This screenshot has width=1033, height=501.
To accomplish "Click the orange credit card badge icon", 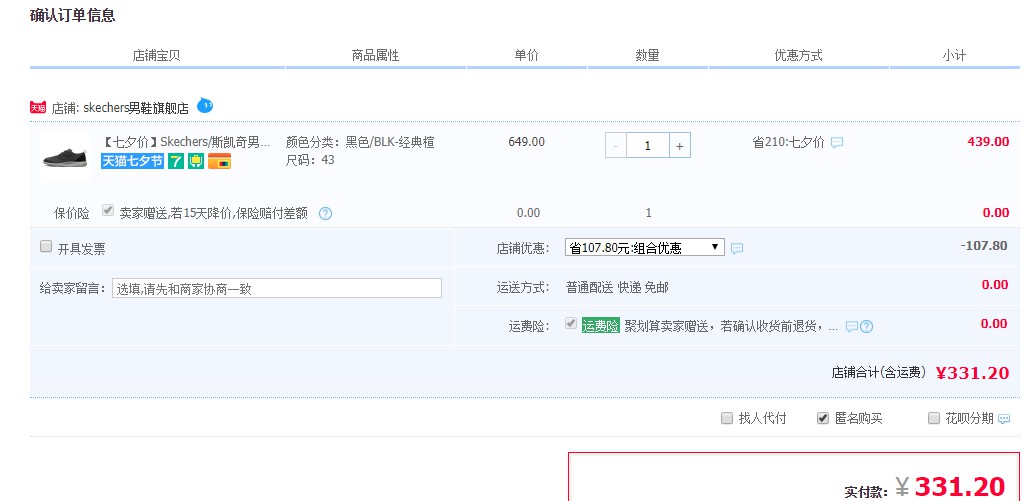I will 219,161.
